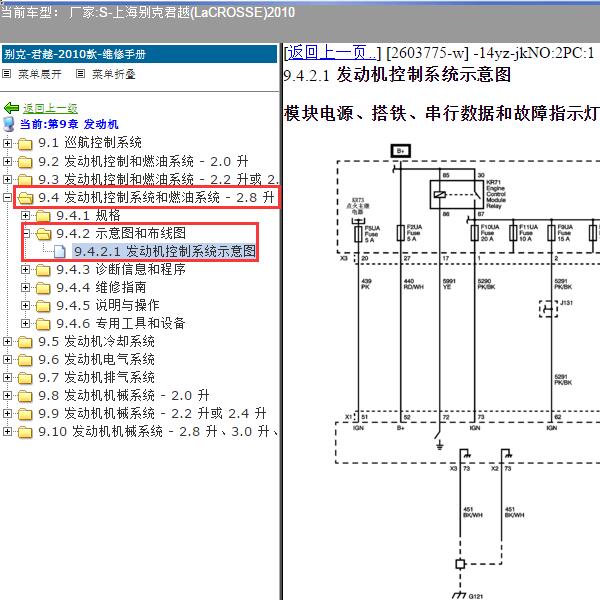Select 9.4.4 维修指南 item
The width and height of the screenshot is (600, 600).
(x=101, y=287)
